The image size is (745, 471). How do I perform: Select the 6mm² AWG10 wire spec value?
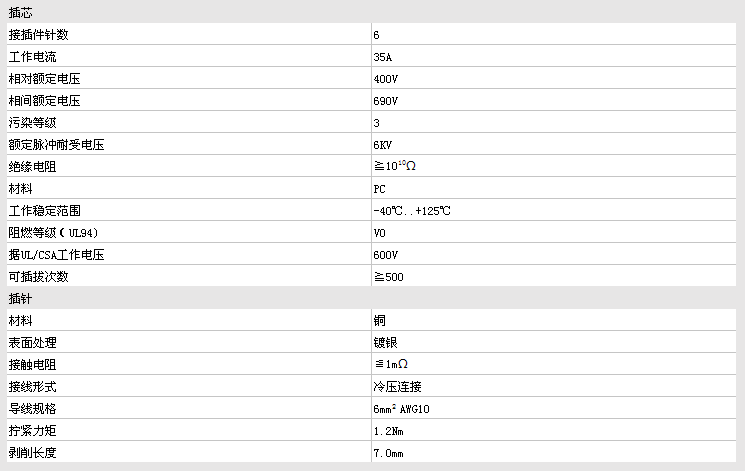[402, 409]
